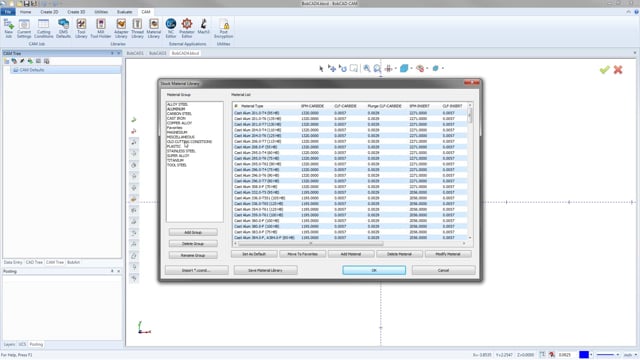Click the last icon in CAM Tree toolbar
This screenshot has width=640, height=360.
tap(47, 61)
